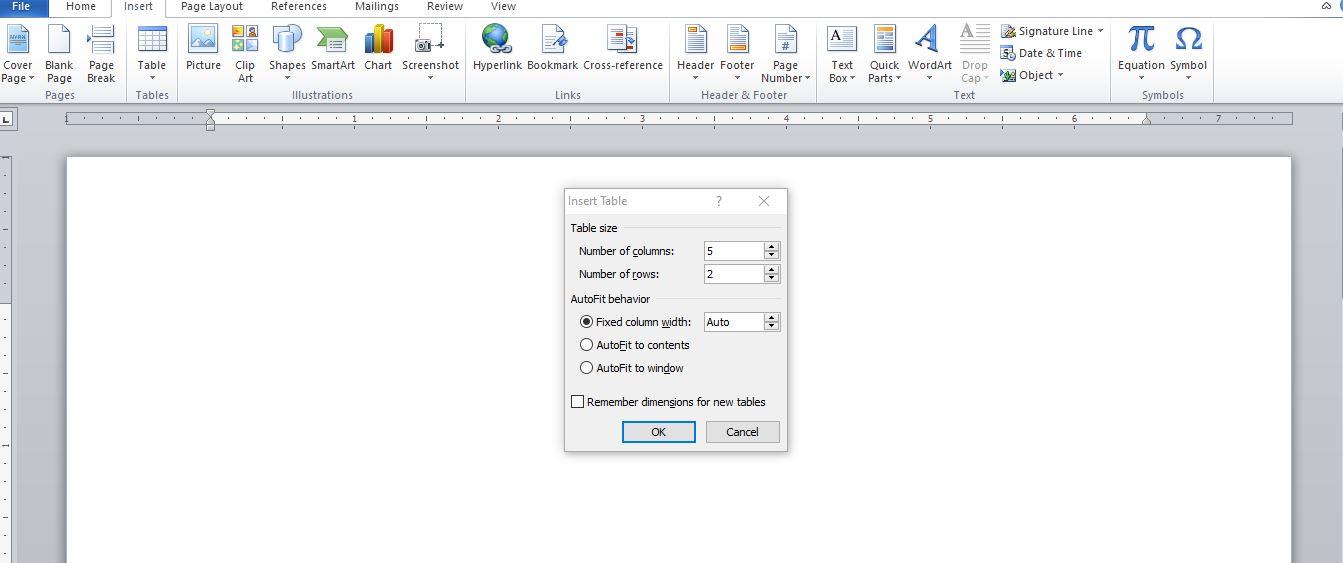Close the Insert Table dialog
Screen dimensions: 1343x563
(764, 201)
